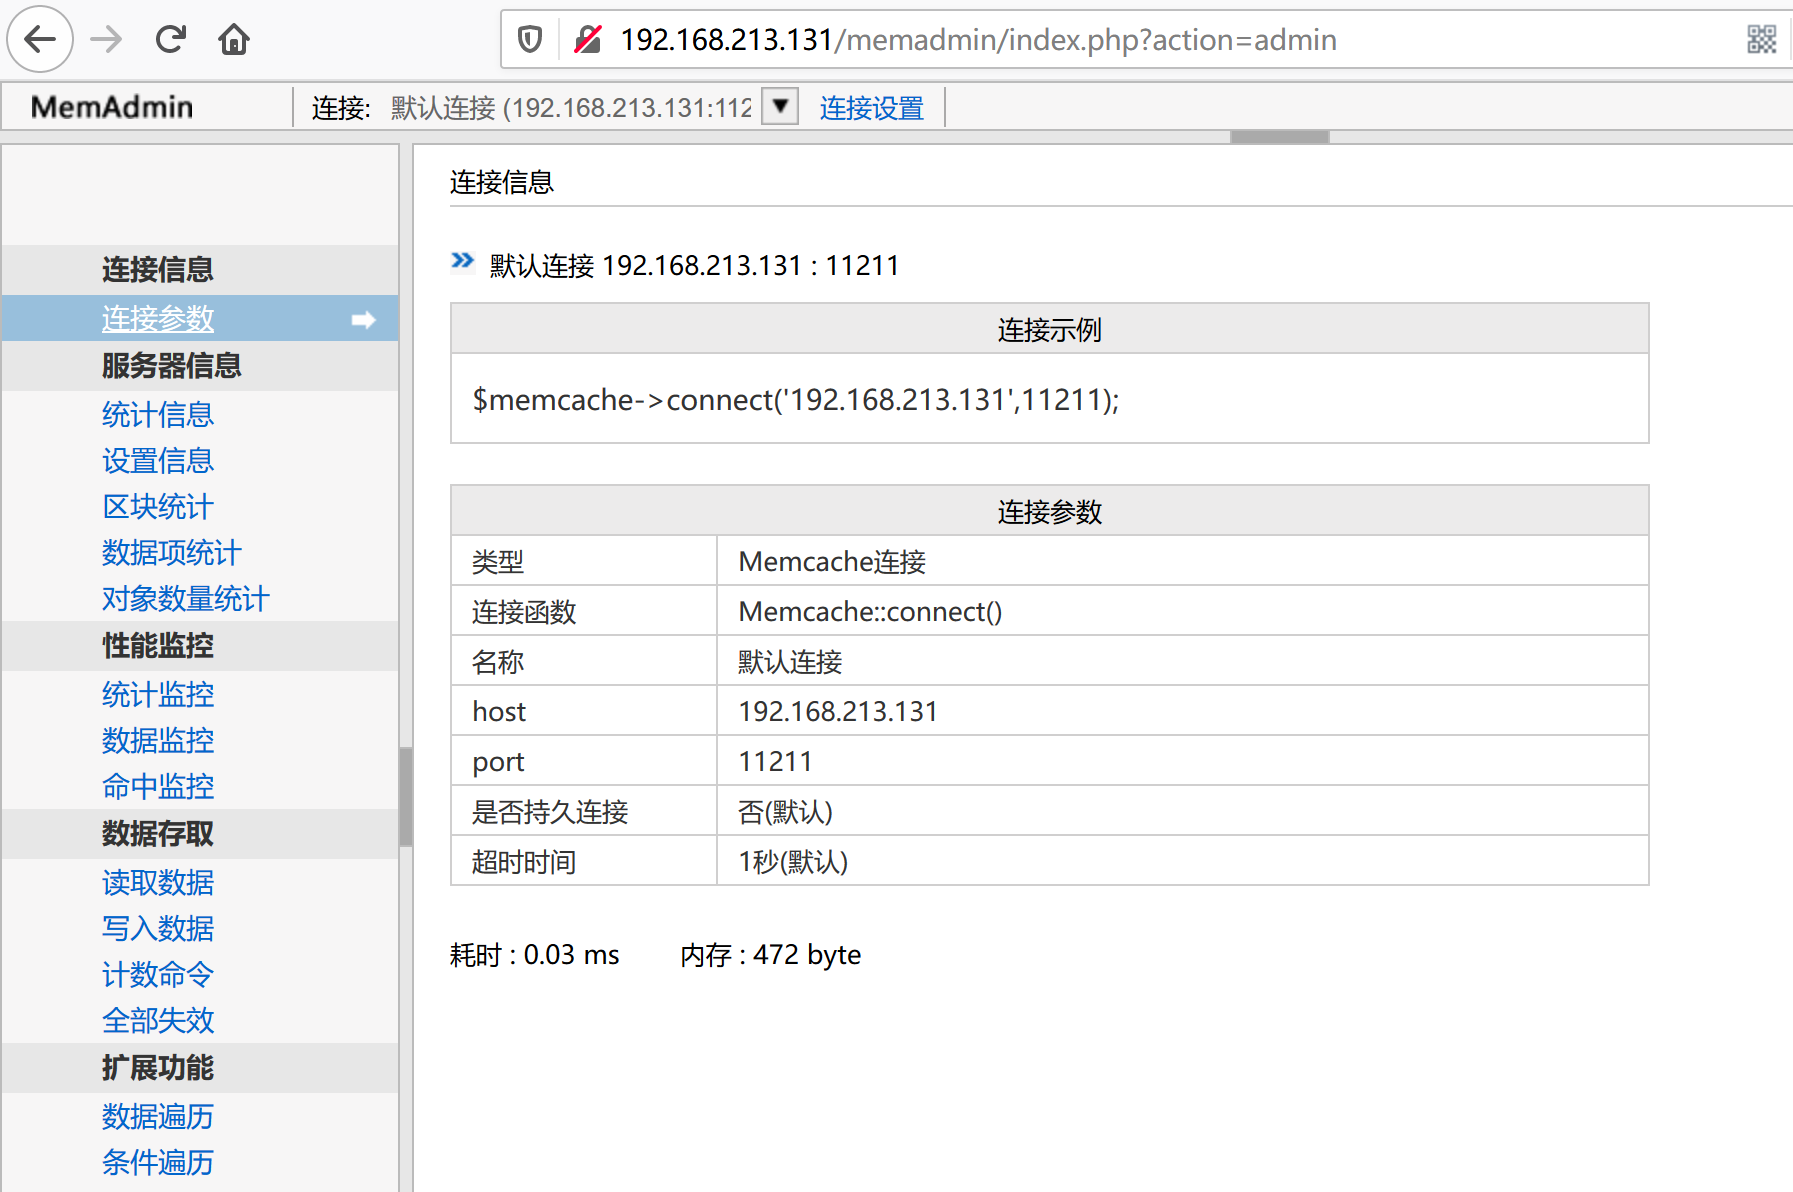Open 区块统计 in the sidebar
1793x1192 pixels.
tap(158, 507)
